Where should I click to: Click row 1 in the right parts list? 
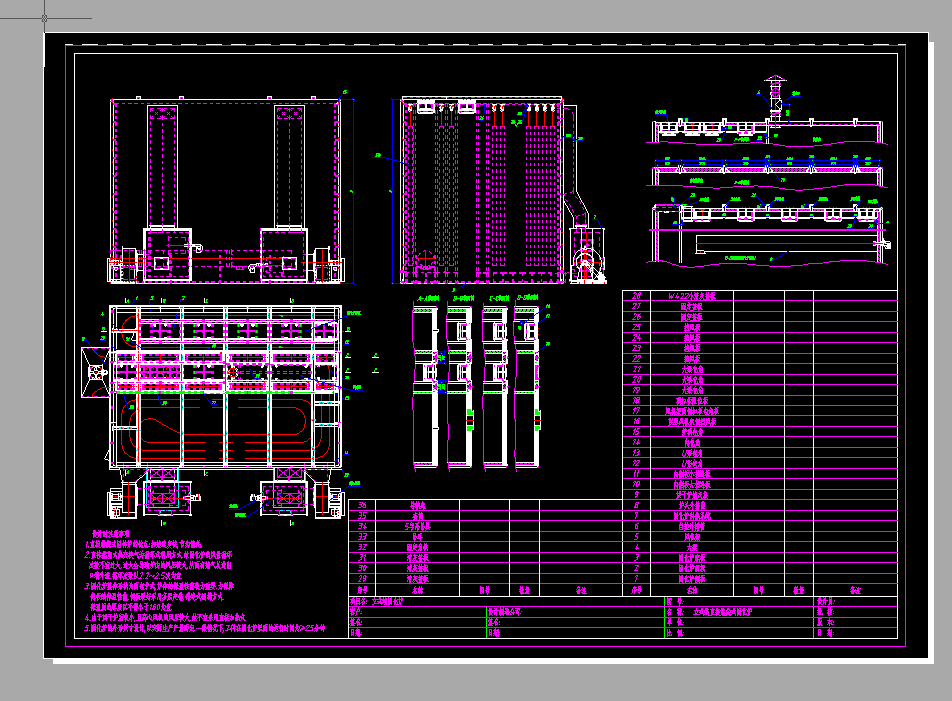[x=691, y=579]
